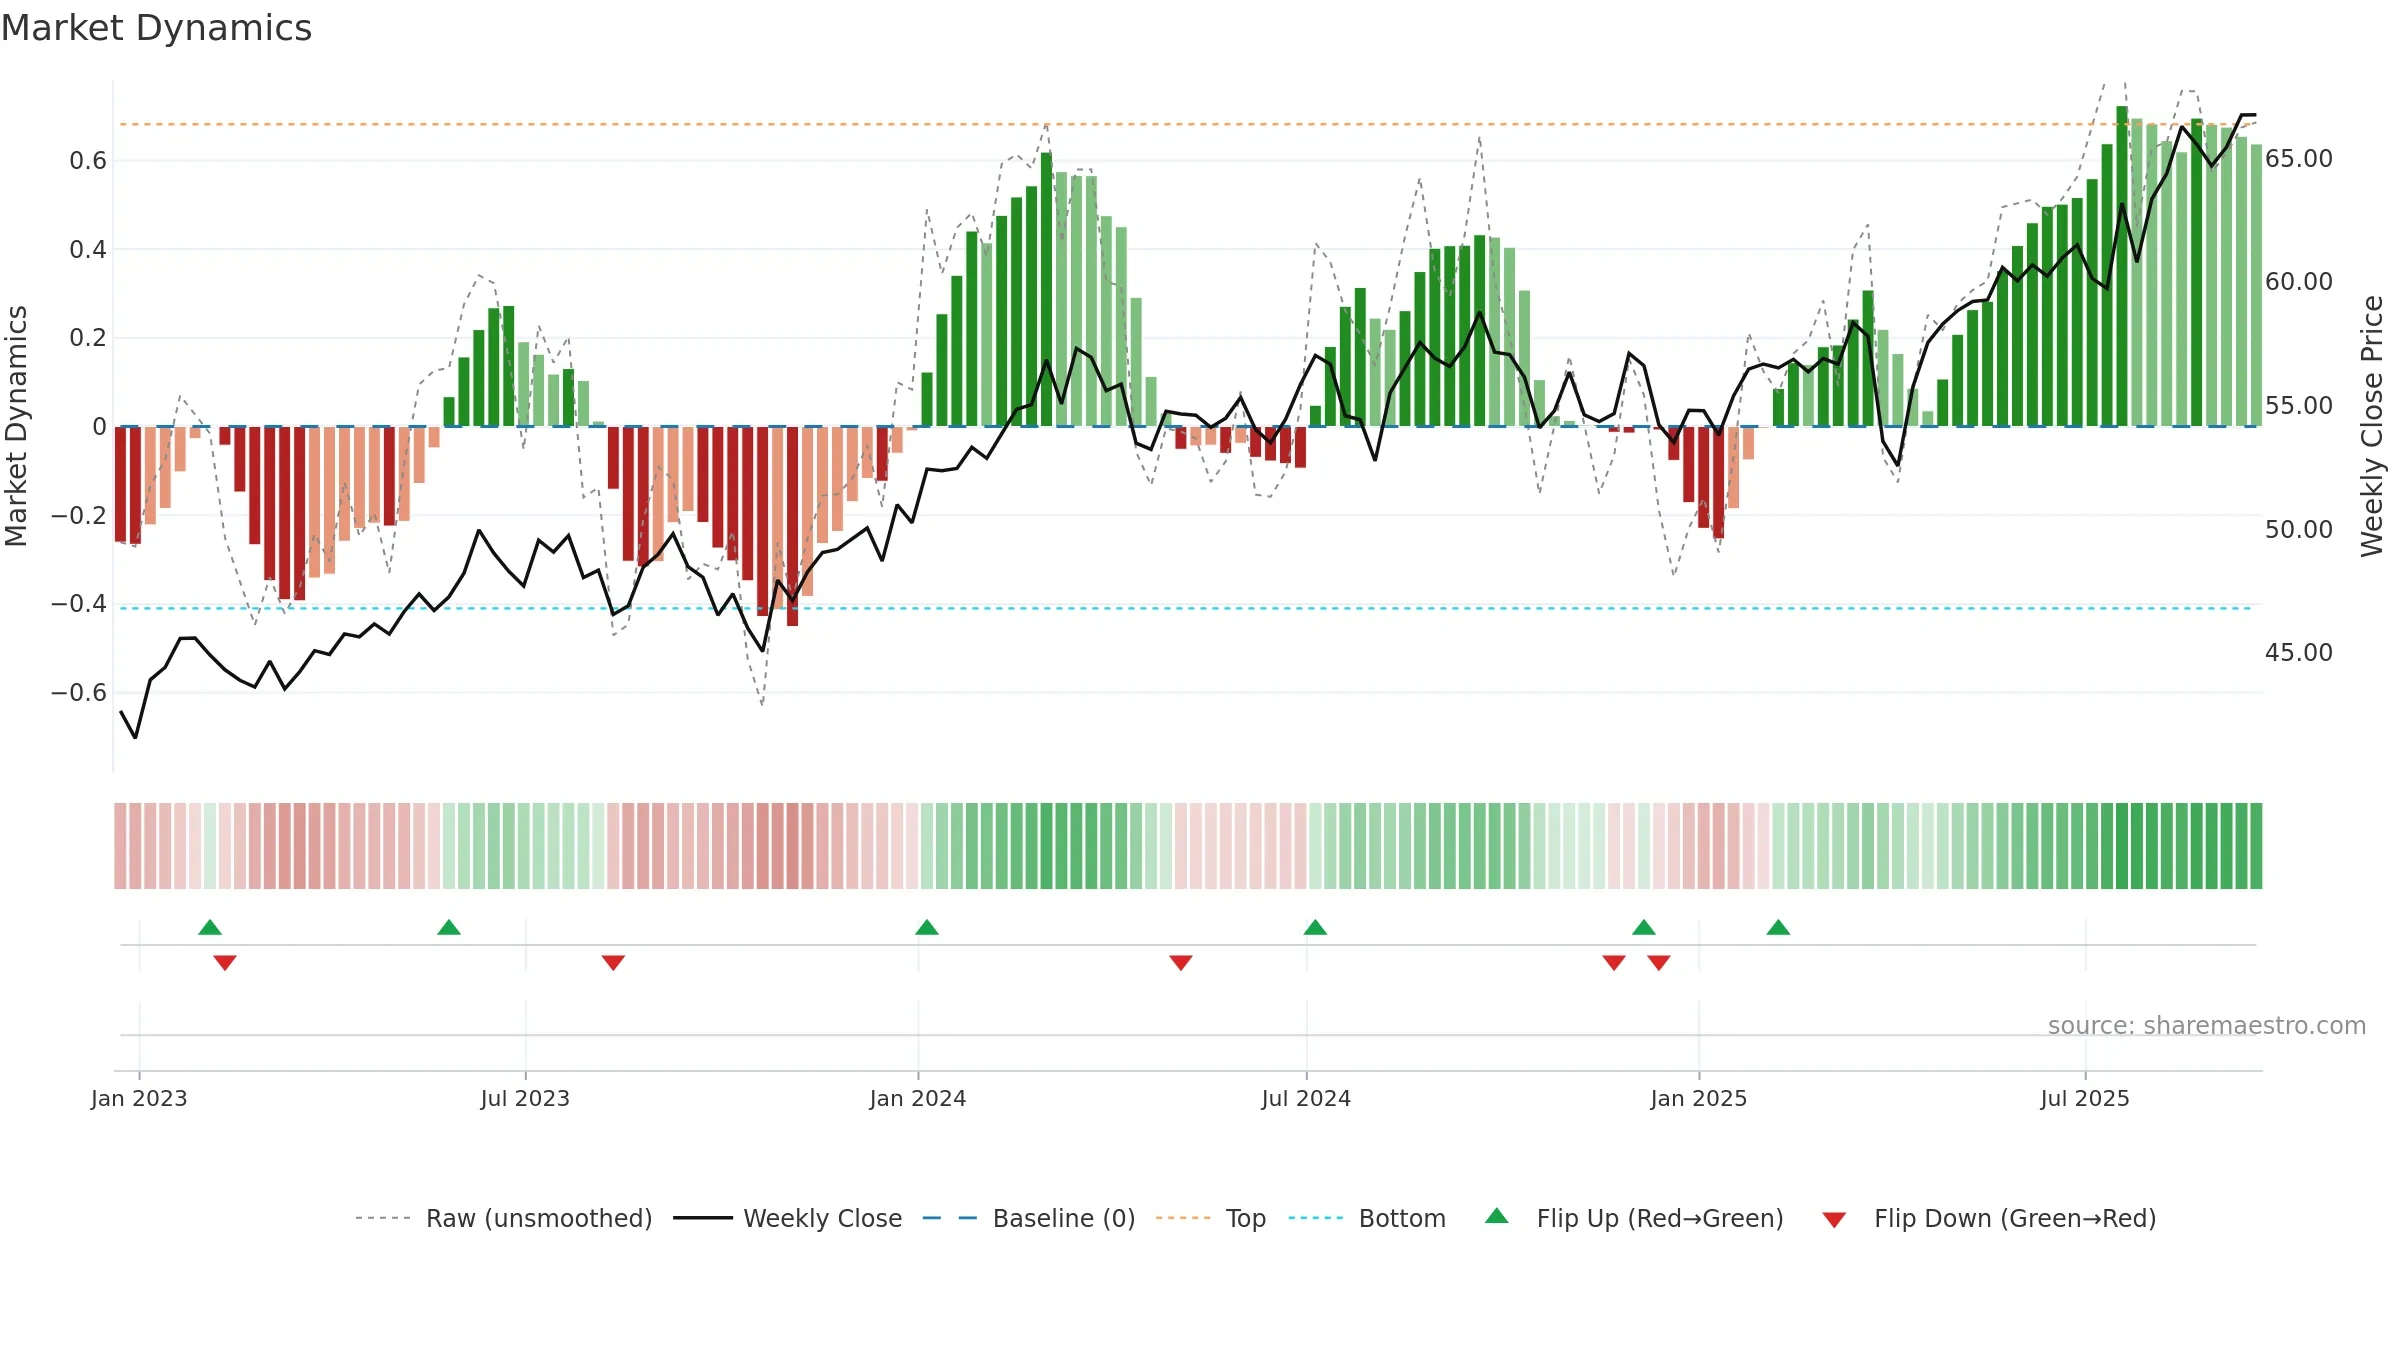Click the 0.6 left axis tick label
This screenshot has width=2400, height=1350.
pos(88,161)
